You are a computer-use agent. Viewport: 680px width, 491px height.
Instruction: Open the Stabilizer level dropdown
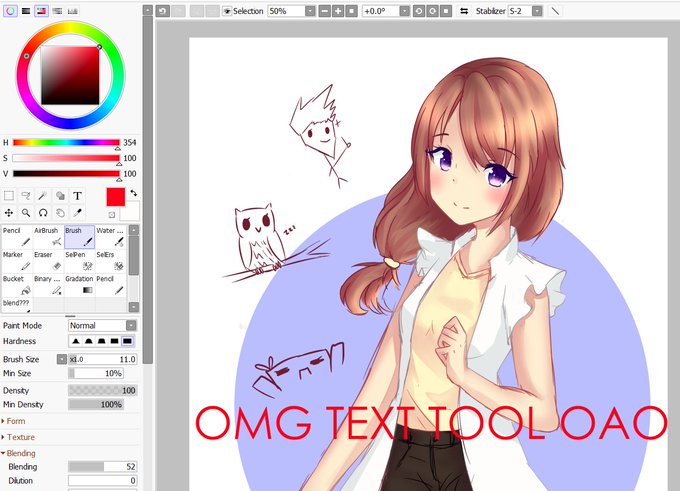pyautogui.click(x=537, y=11)
